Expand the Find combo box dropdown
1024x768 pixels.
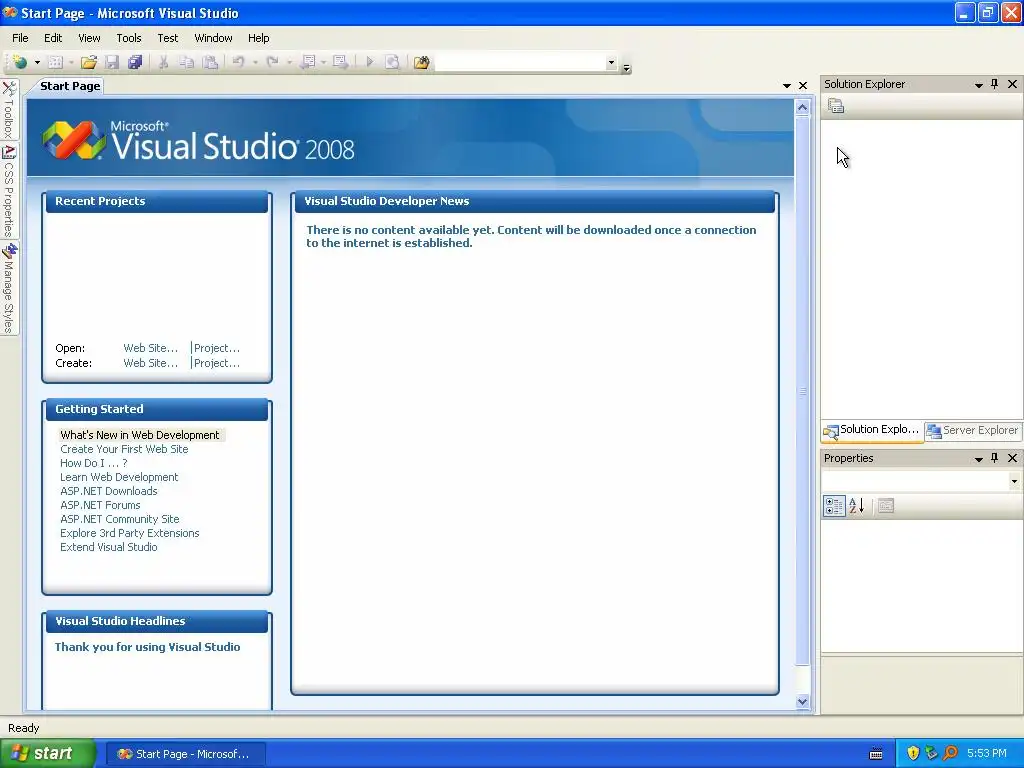[611, 63]
